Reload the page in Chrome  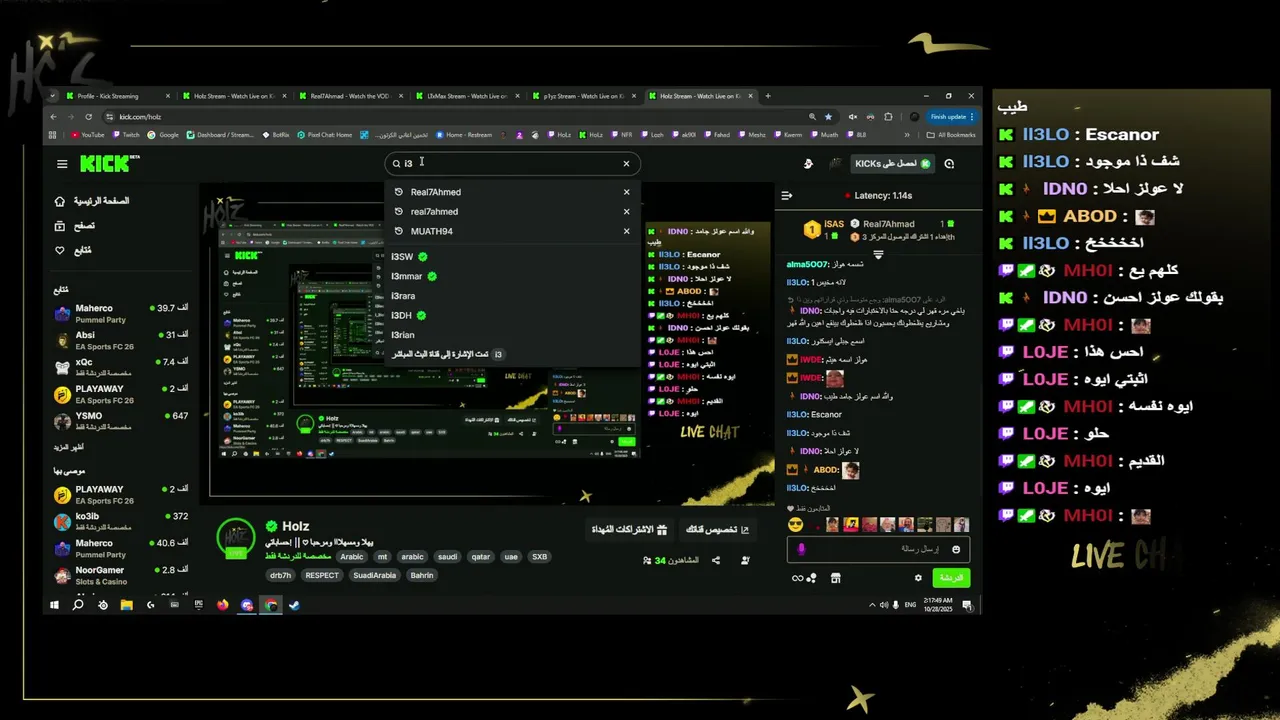(89, 117)
